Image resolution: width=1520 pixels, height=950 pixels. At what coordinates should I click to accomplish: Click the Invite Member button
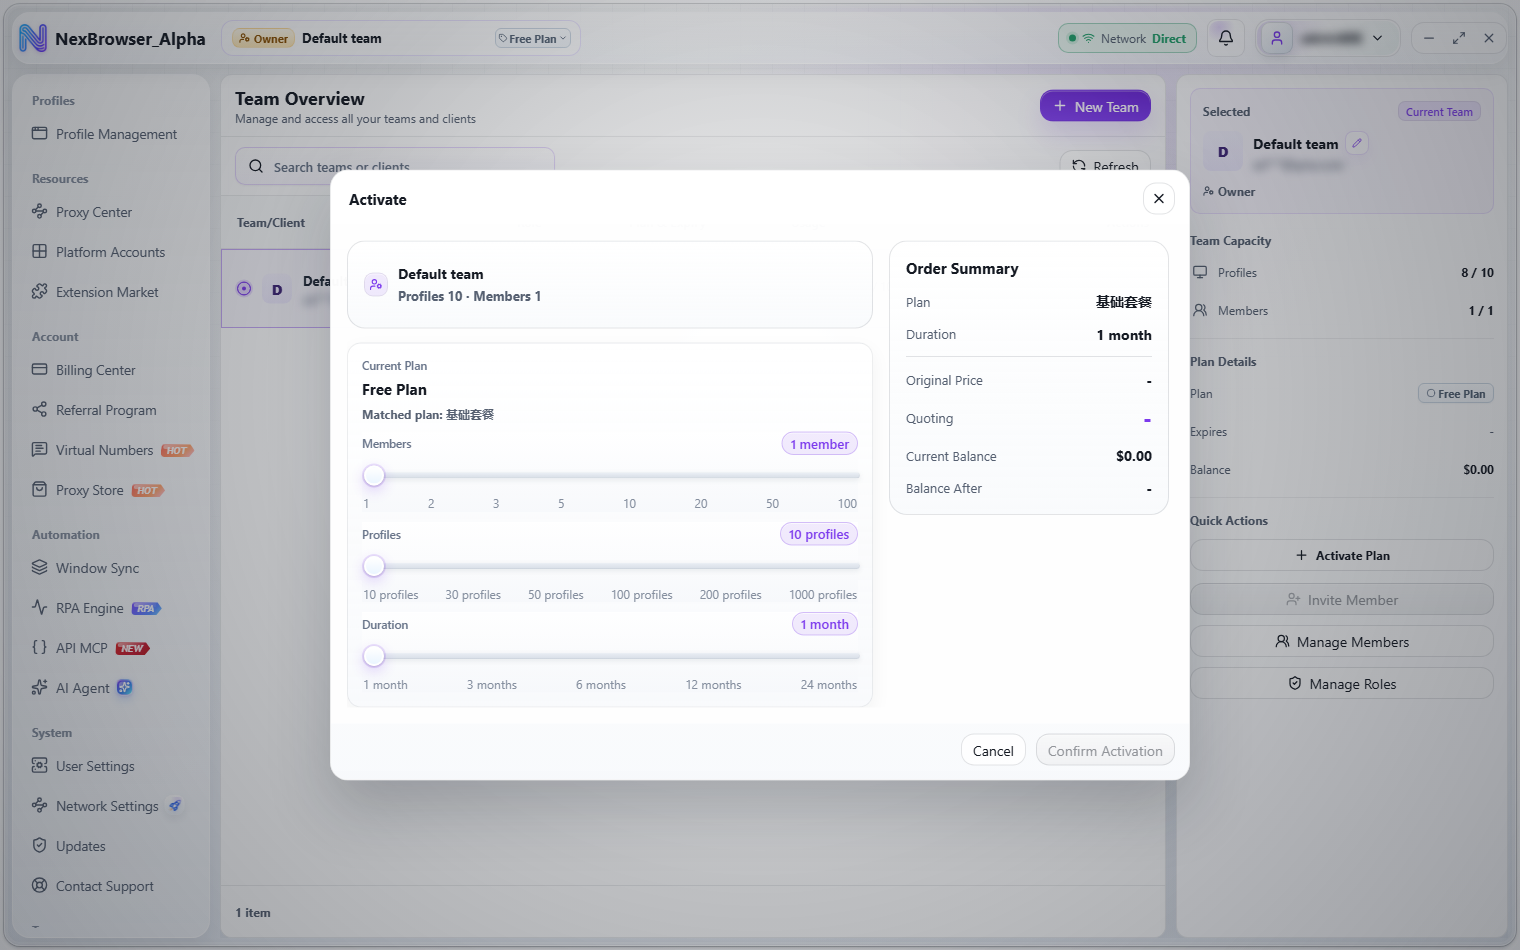point(1342,599)
